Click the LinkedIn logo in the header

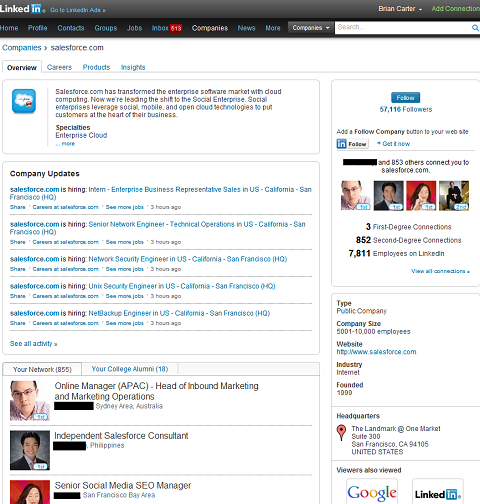(x=22, y=9)
